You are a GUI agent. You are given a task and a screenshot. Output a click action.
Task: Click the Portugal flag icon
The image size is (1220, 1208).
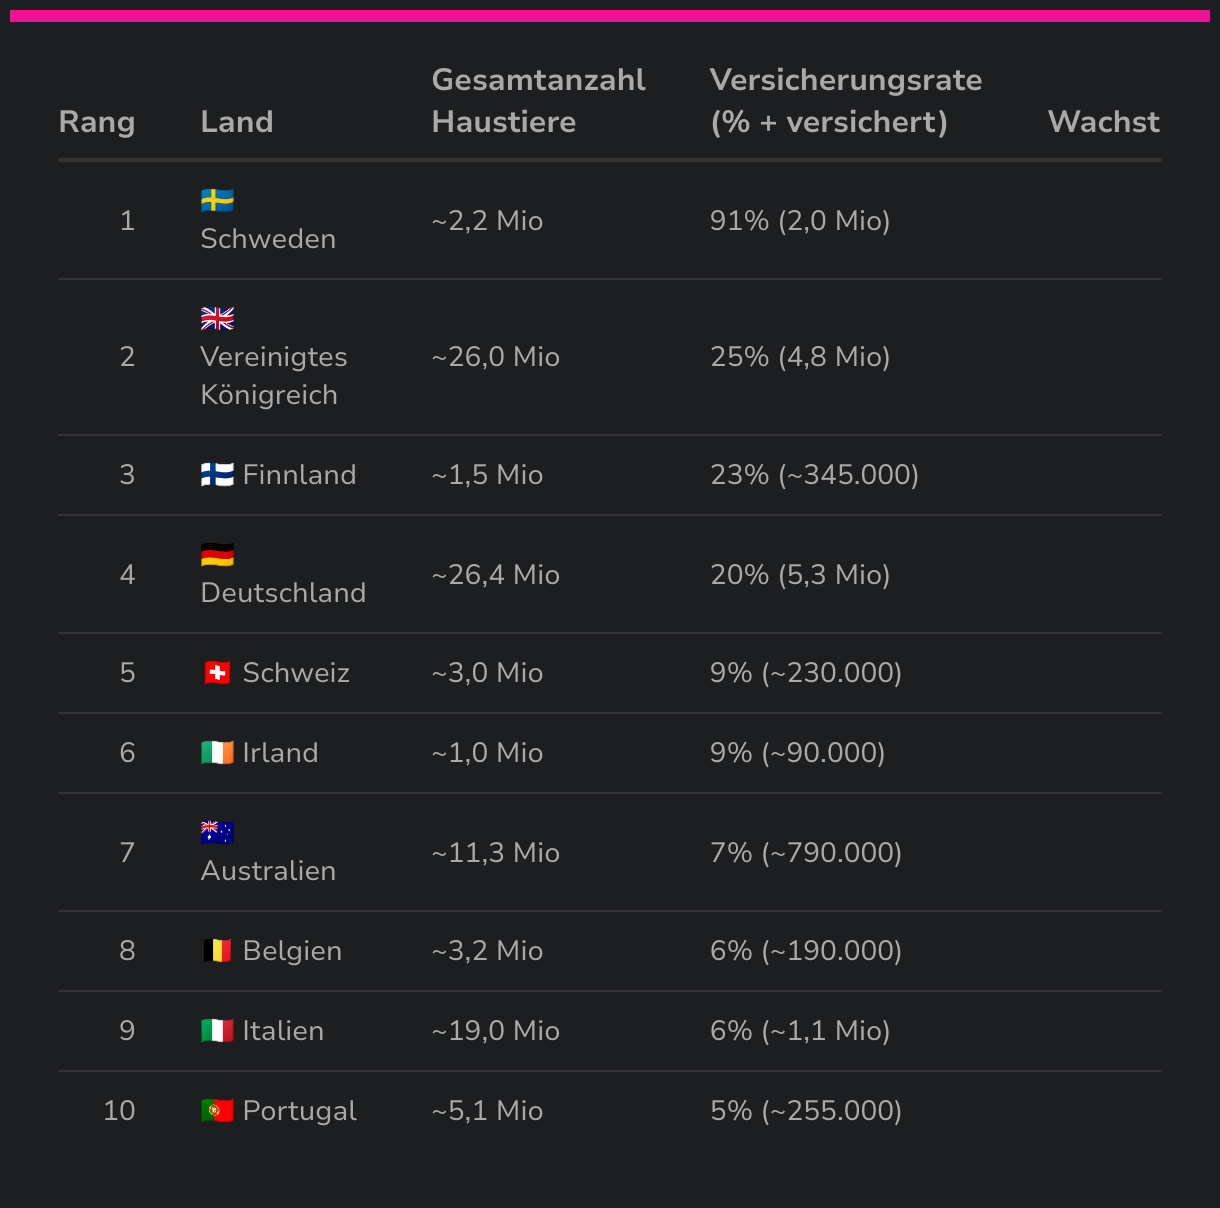pos(217,1111)
